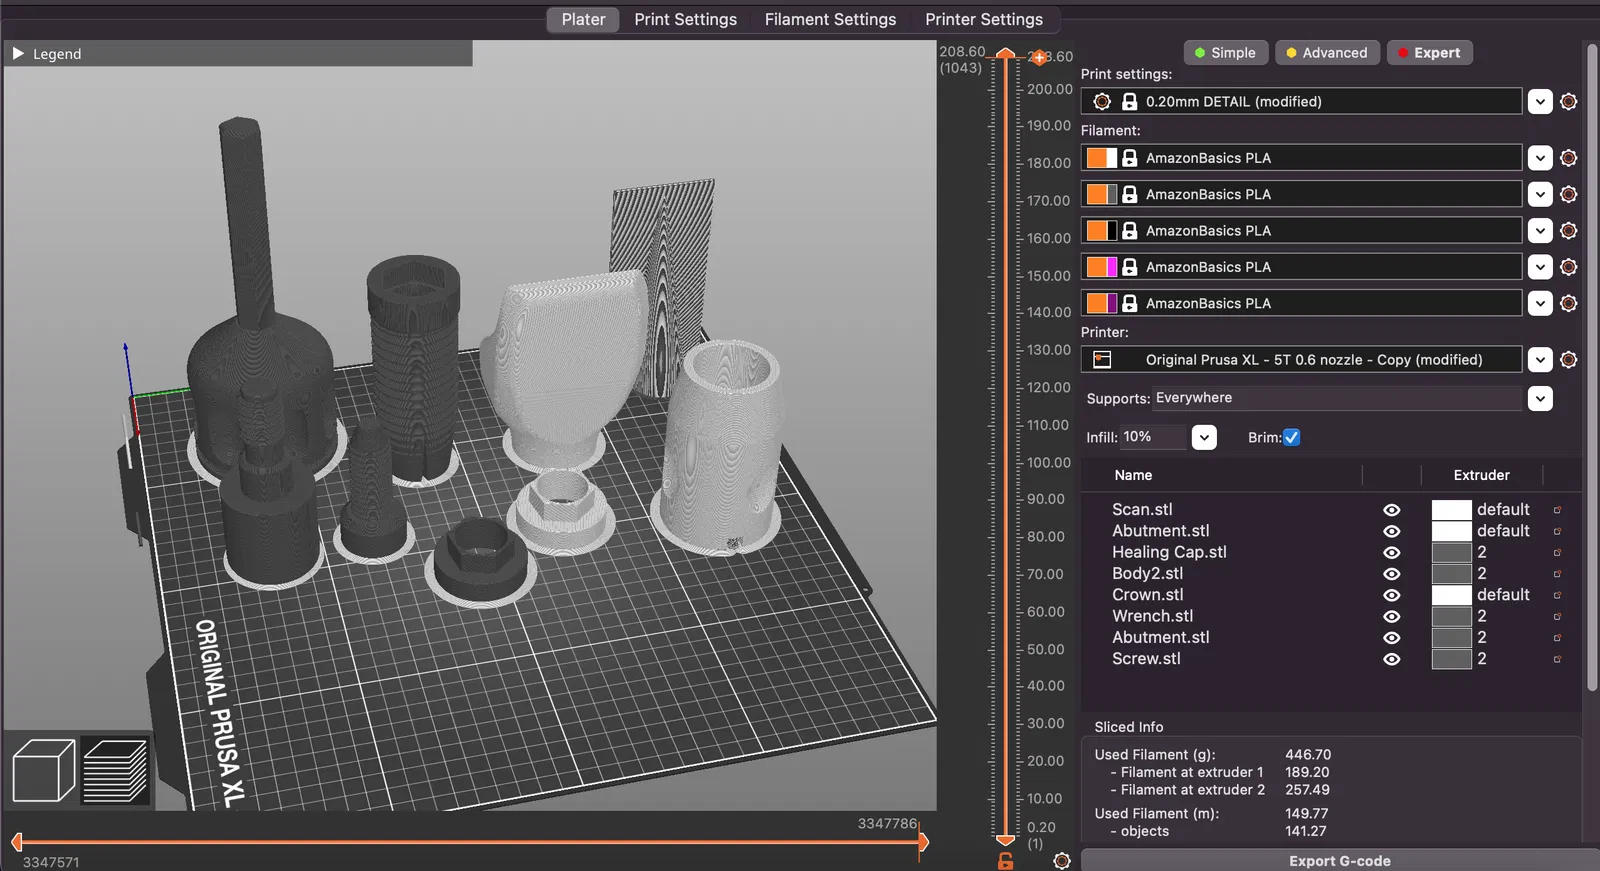Open the Supports dropdown
Screen dimensions: 1600x871
(x=1540, y=399)
